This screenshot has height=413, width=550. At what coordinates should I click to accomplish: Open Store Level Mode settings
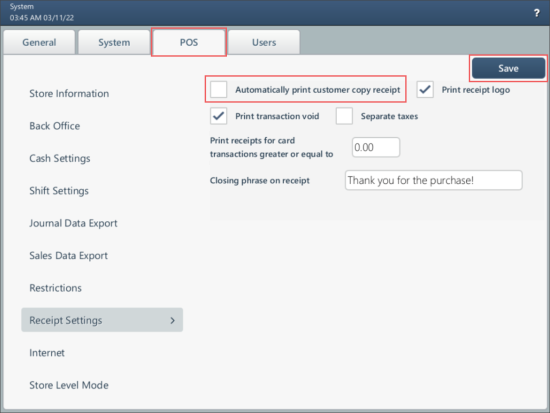point(69,385)
